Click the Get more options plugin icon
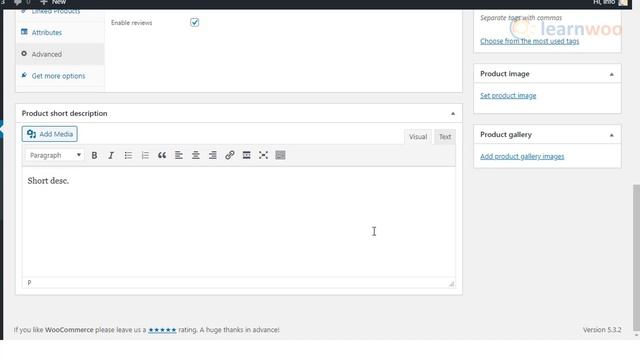The image size is (640, 360). [24, 75]
